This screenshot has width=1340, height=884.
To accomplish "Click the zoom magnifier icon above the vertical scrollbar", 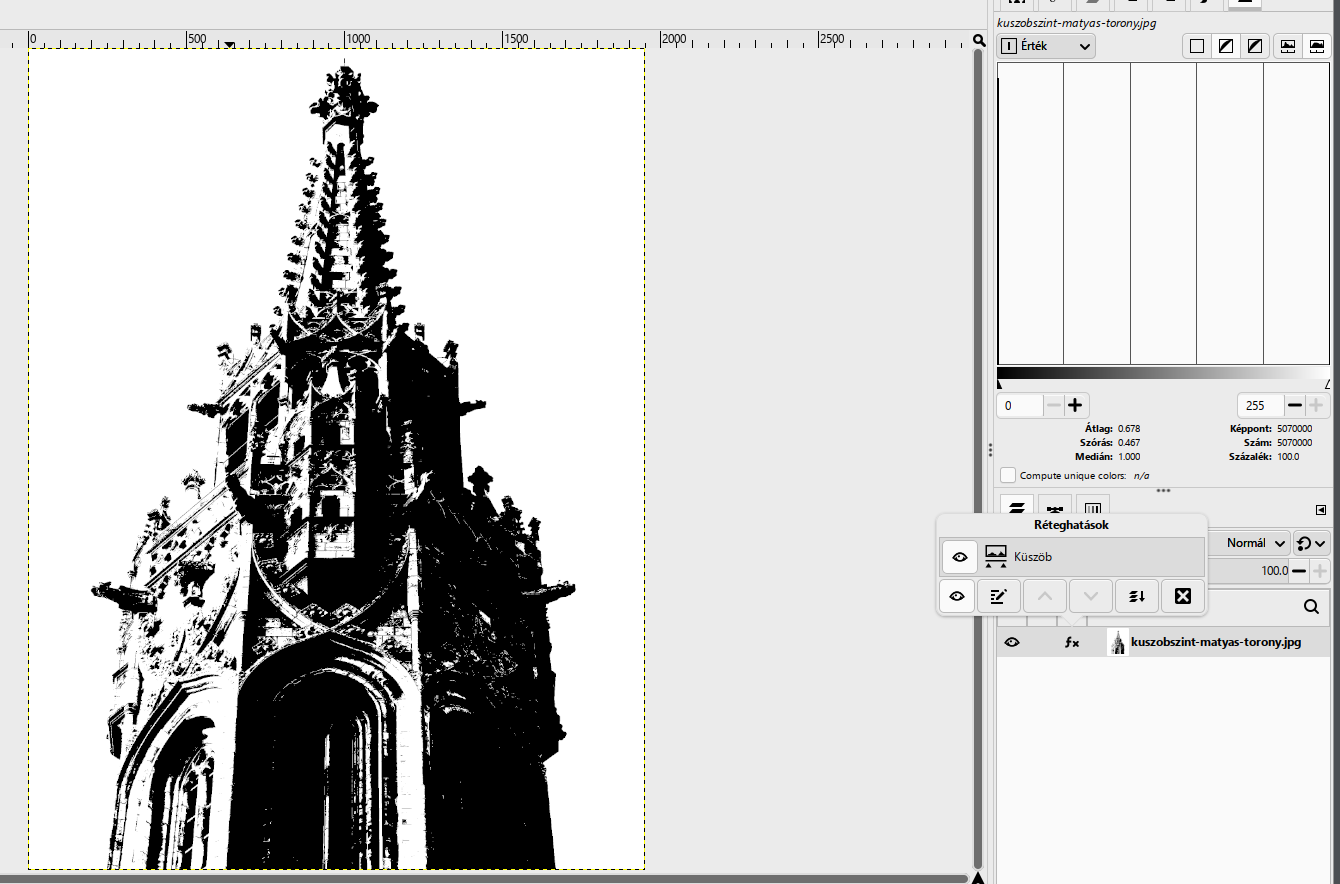I will [x=979, y=40].
